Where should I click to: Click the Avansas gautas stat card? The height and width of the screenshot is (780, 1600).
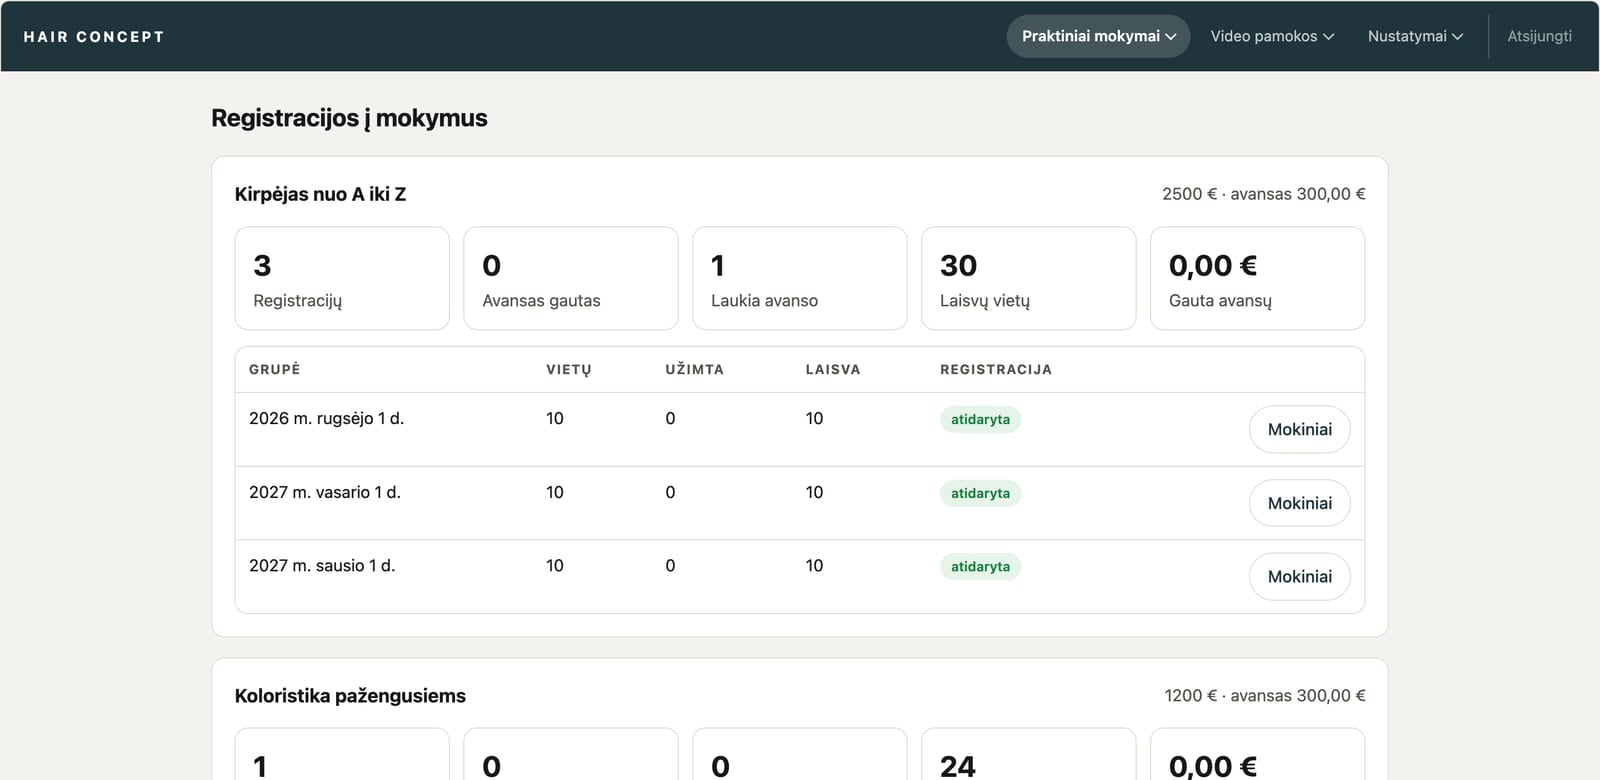coord(571,278)
